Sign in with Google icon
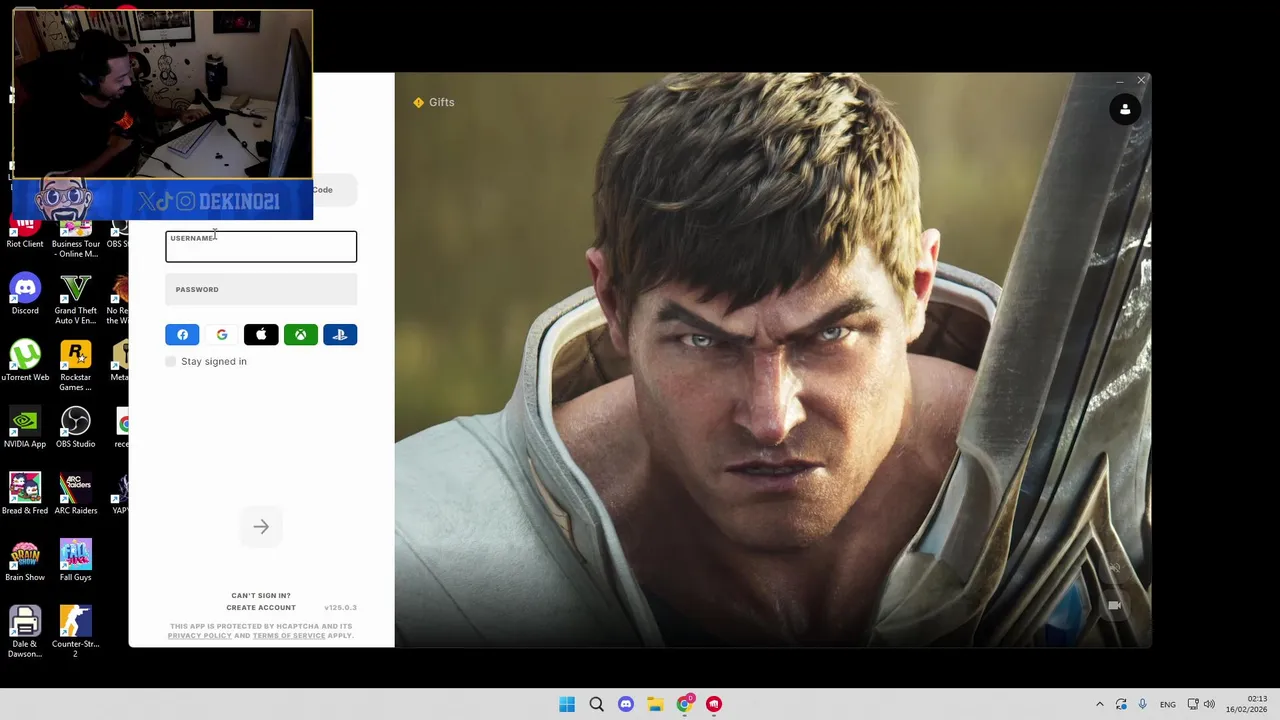 click(x=222, y=335)
